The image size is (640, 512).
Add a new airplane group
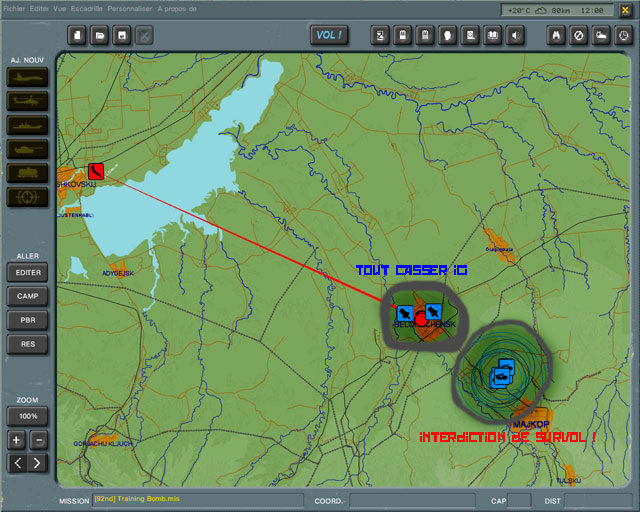point(27,77)
